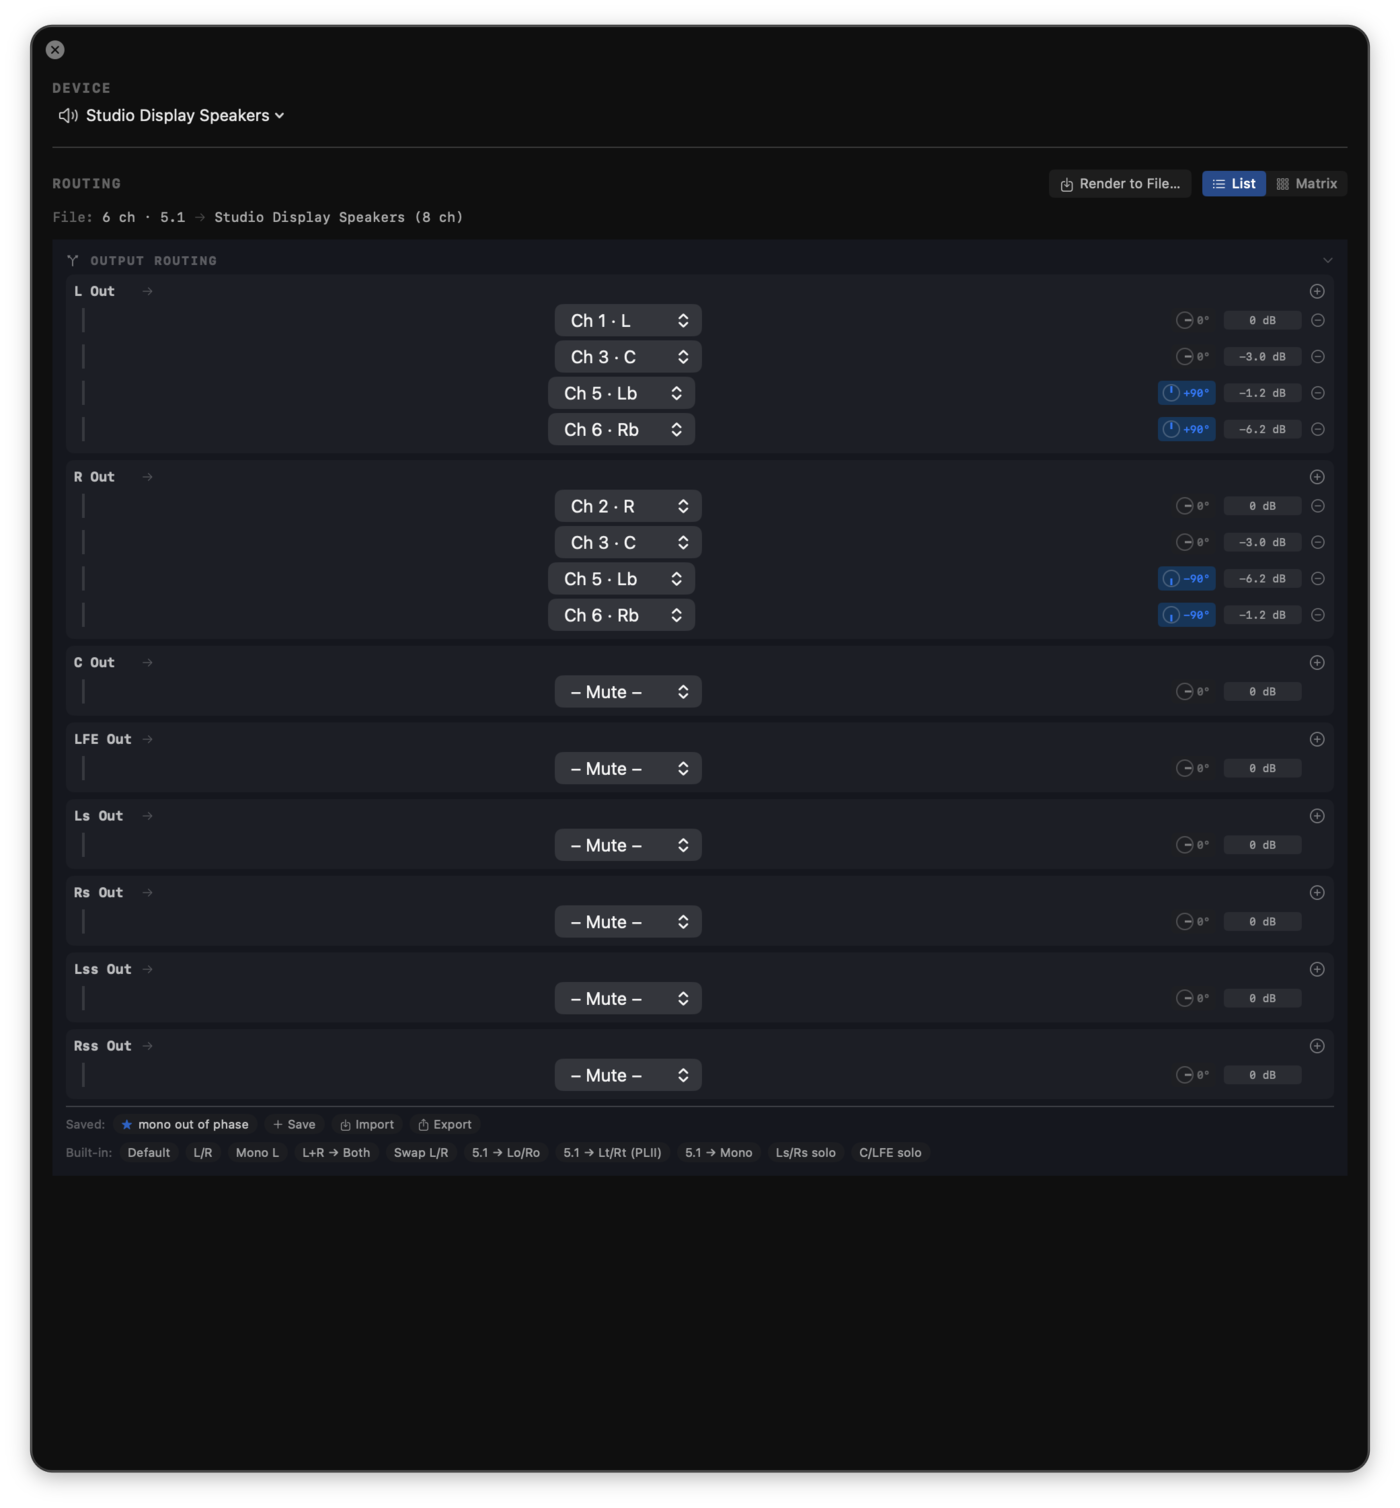Open the Rs Out Mute source dropdown
The height and width of the screenshot is (1508, 1400).
click(628, 922)
